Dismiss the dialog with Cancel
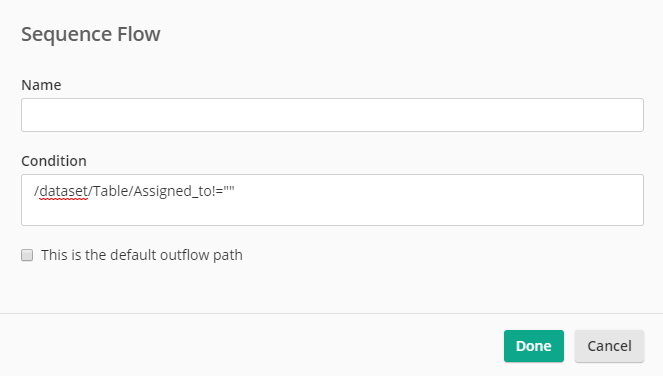The height and width of the screenshot is (376, 663). pos(609,346)
